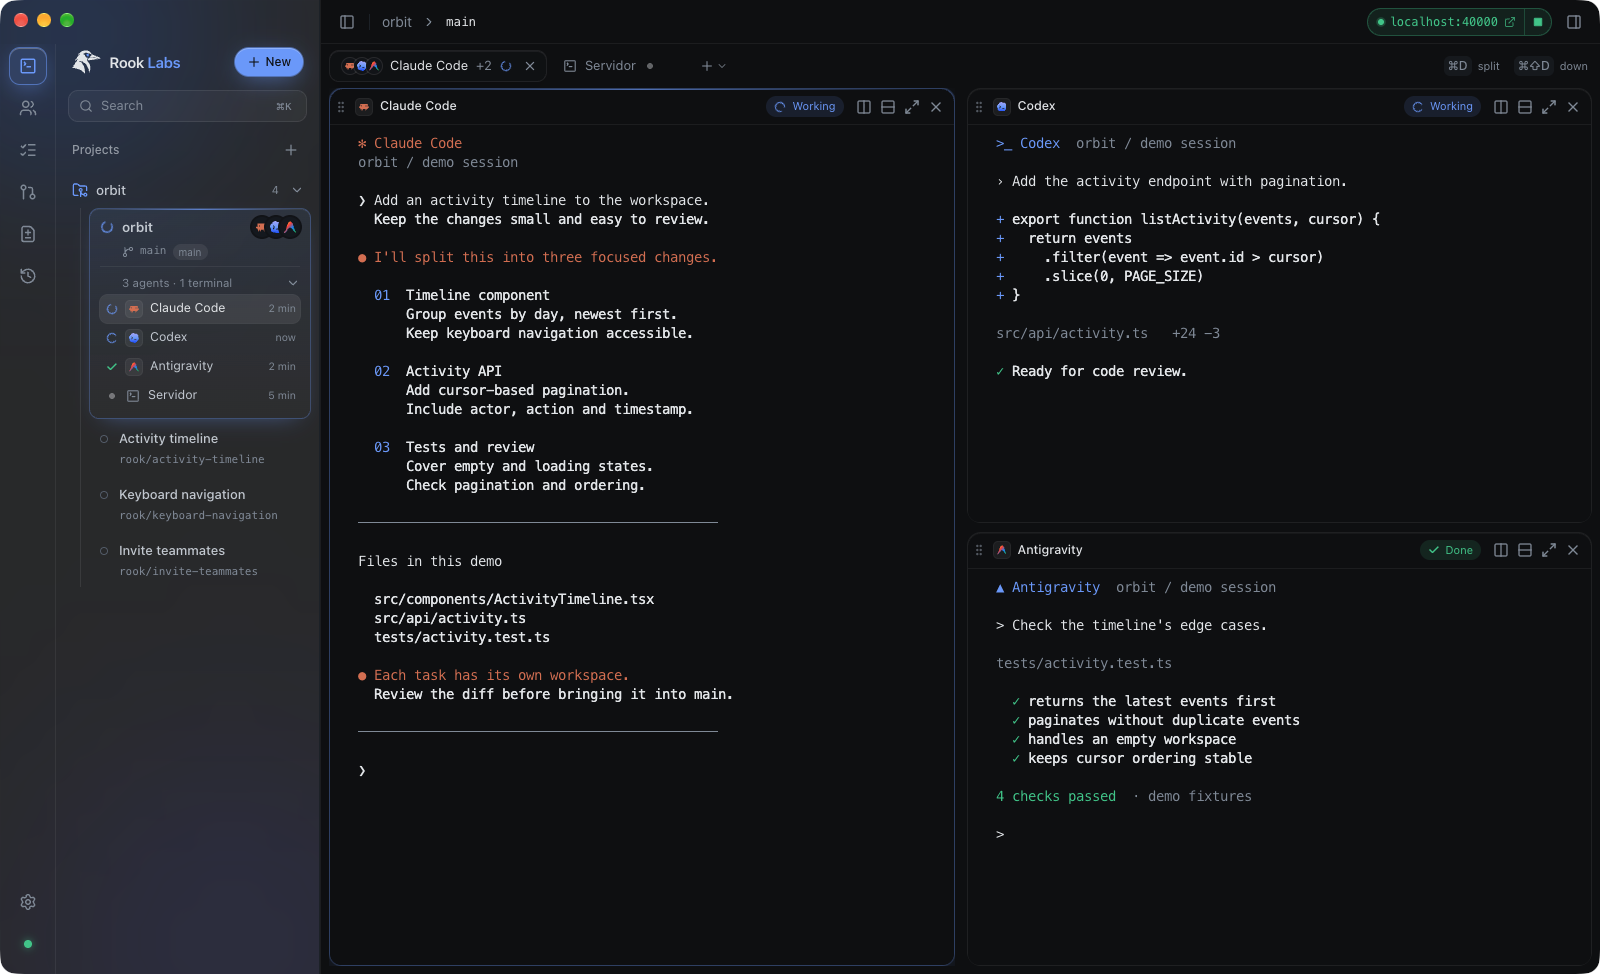Split the Claude Code pane vertically
Viewport: 1600px width, 974px height.
864,107
